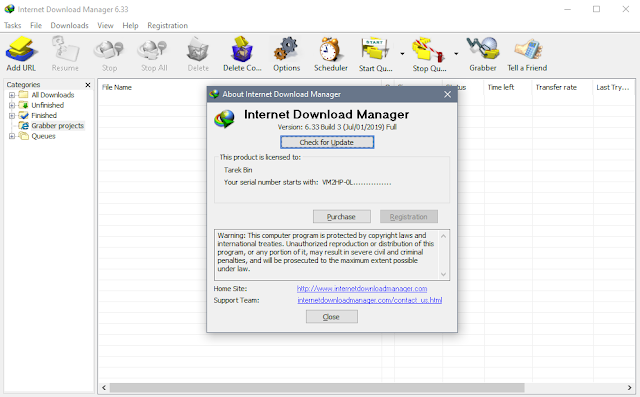Image resolution: width=640 pixels, height=397 pixels.
Task: Open the Help menu
Action: (130, 25)
